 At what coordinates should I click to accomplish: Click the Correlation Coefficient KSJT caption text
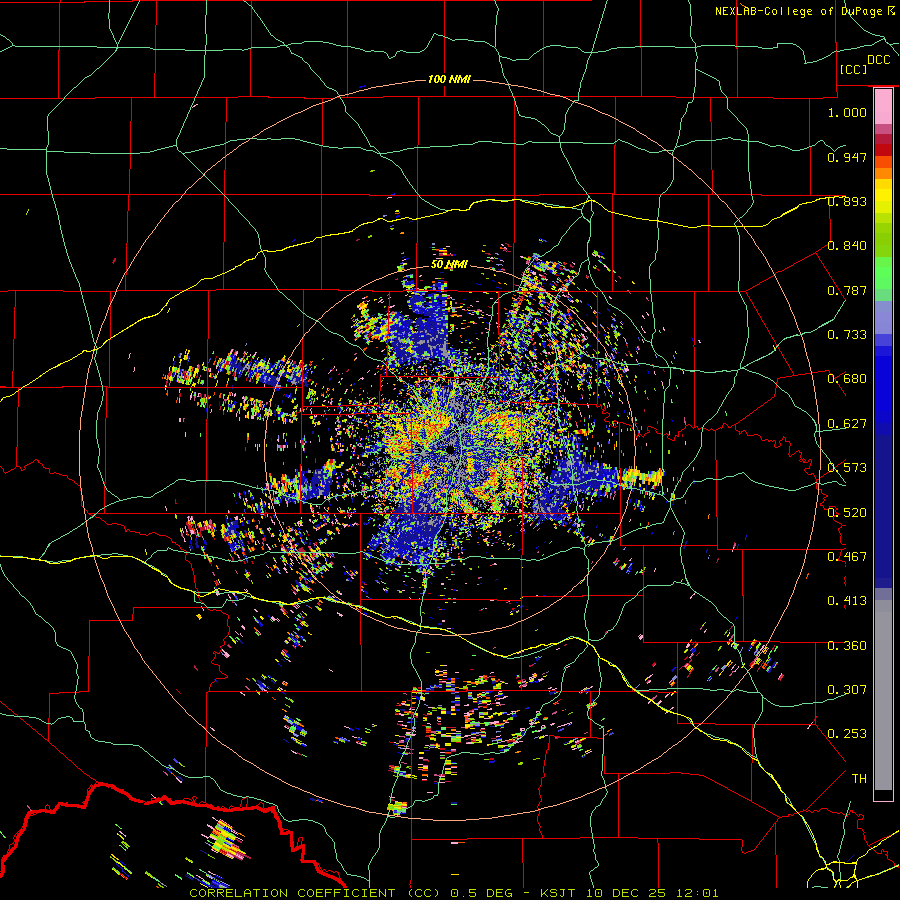point(454,893)
